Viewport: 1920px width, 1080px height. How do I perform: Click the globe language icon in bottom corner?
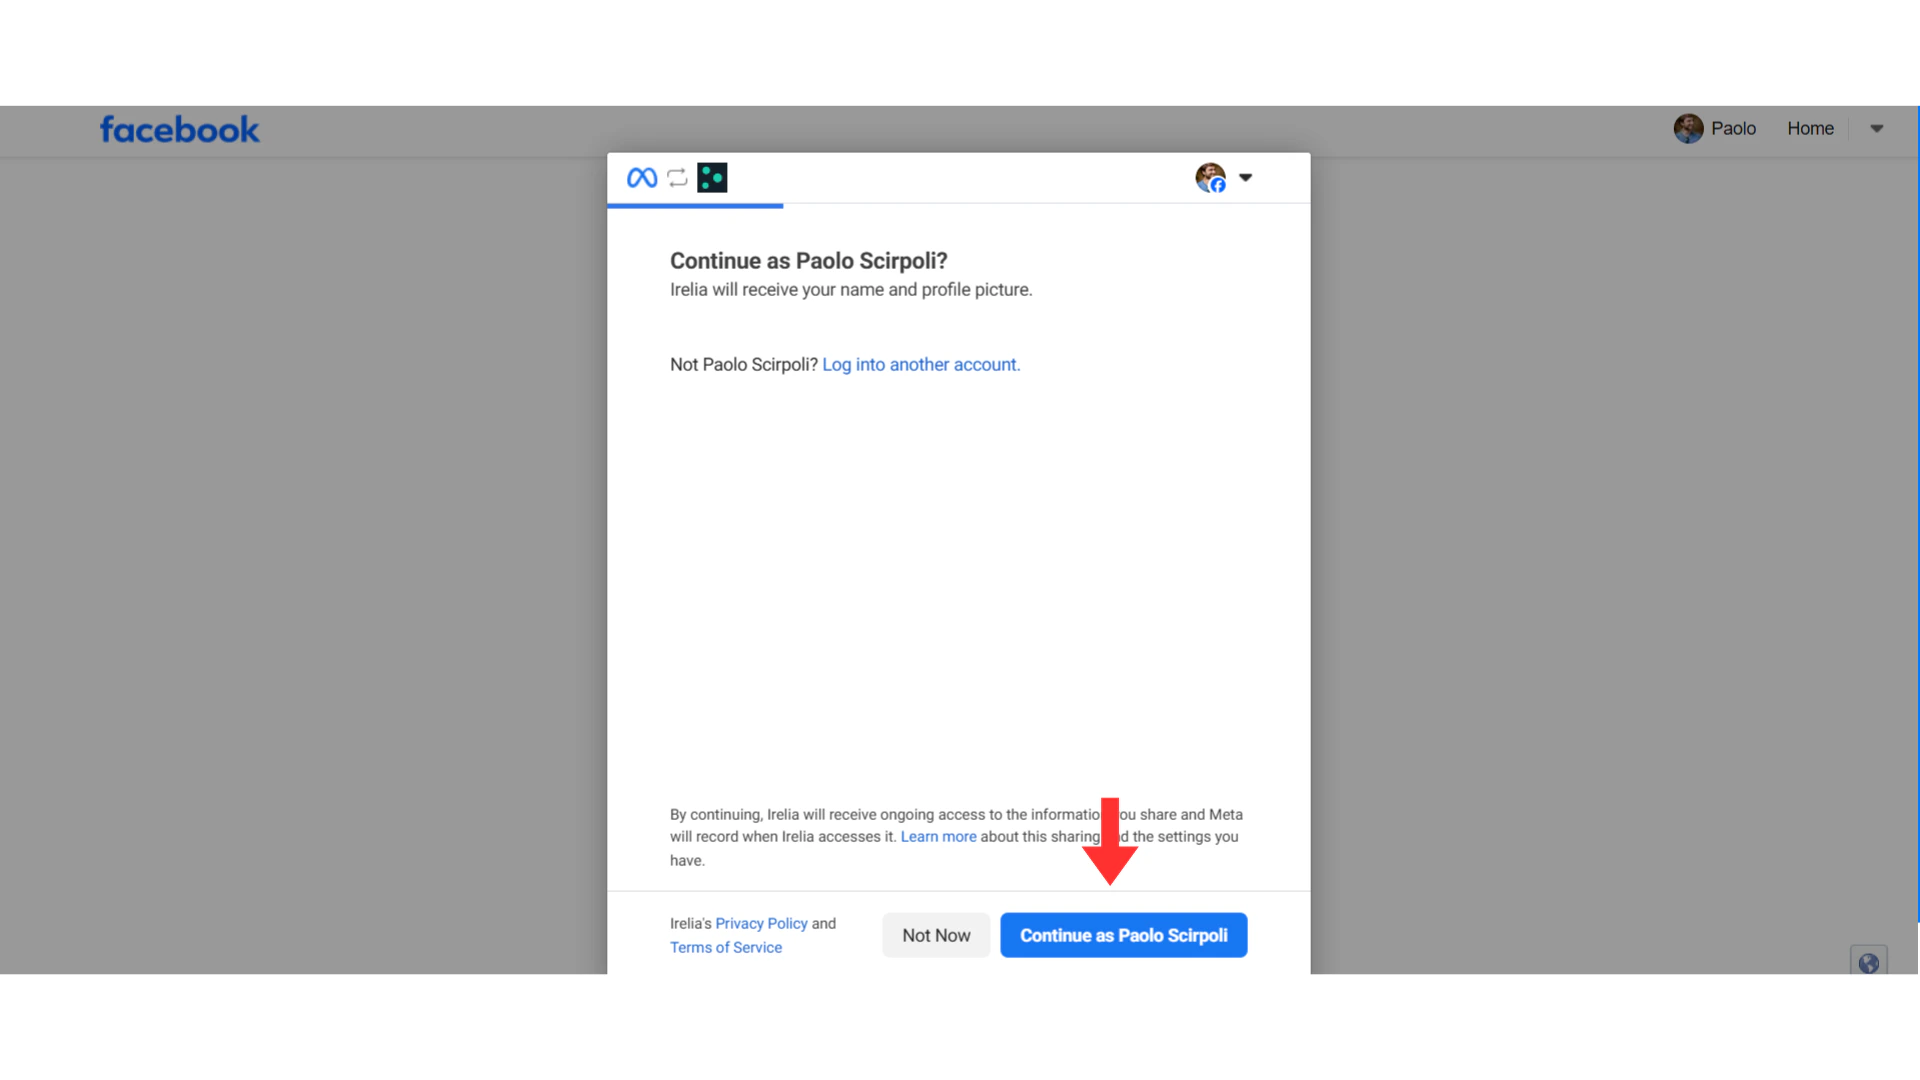tap(1868, 963)
